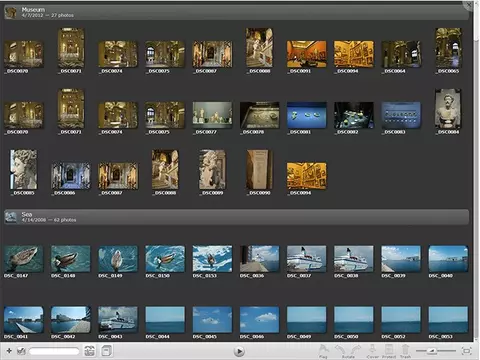The width and height of the screenshot is (480, 360).
Task: Click the Cover icon in the toolbar
Action: 372,351
